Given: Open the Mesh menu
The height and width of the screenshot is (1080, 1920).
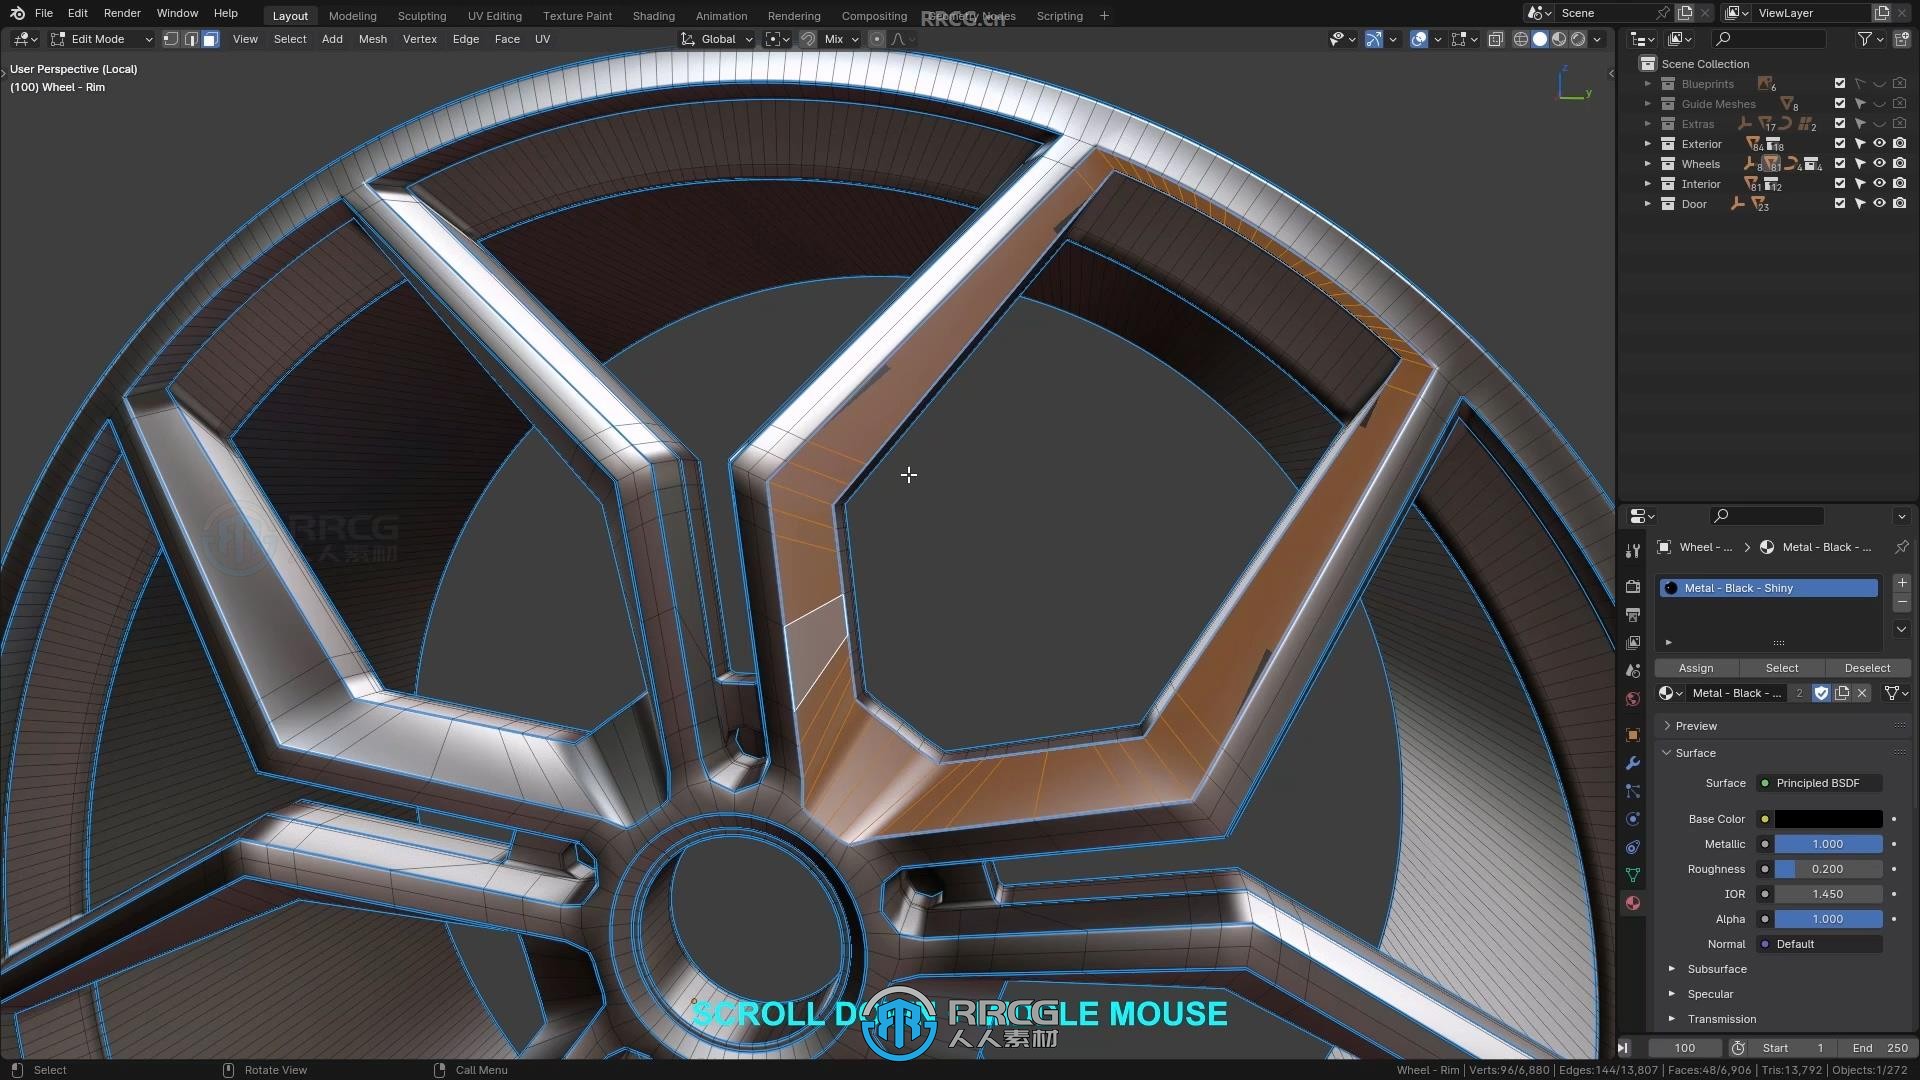Looking at the screenshot, I should (373, 39).
